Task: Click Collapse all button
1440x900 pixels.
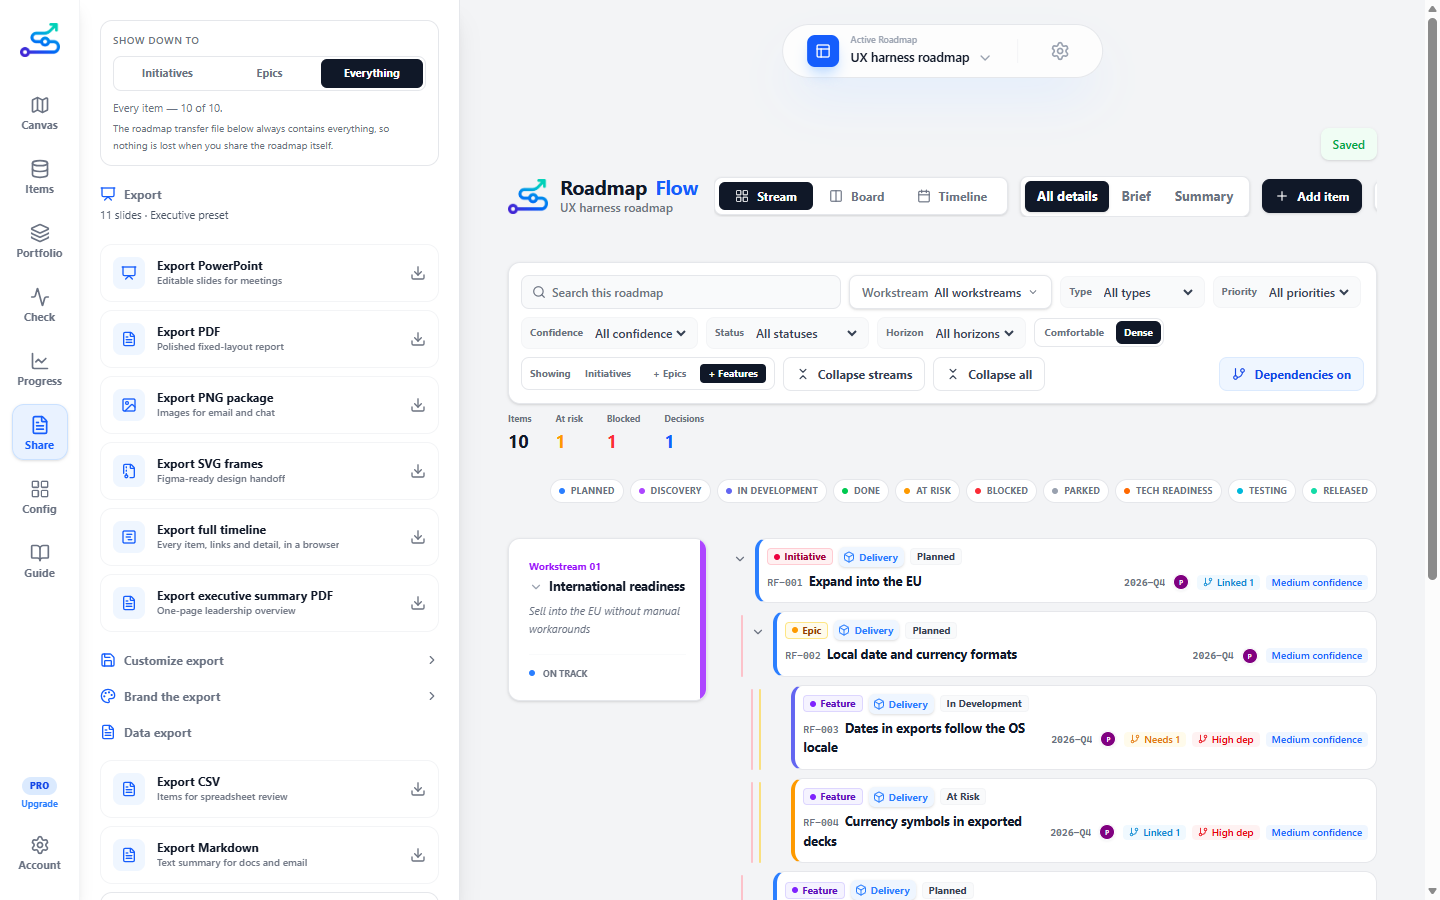Action: pyautogui.click(x=989, y=374)
